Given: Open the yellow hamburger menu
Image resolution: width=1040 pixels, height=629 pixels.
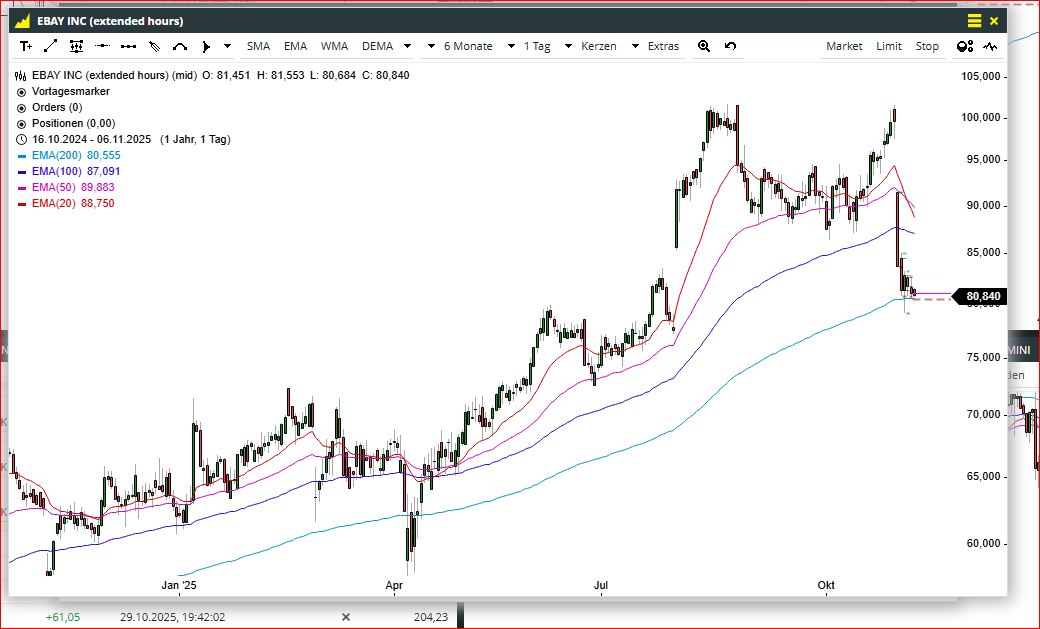Looking at the screenshot, I should click(x=974, y=21).
